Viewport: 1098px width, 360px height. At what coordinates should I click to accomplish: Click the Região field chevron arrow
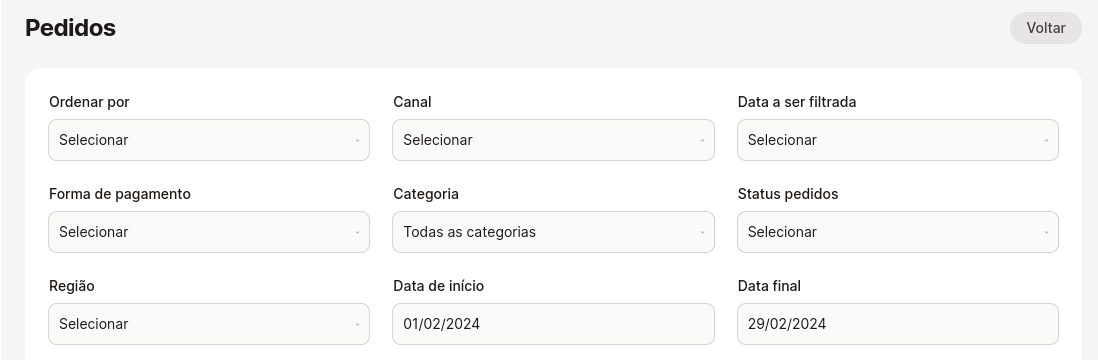(357, 324)
